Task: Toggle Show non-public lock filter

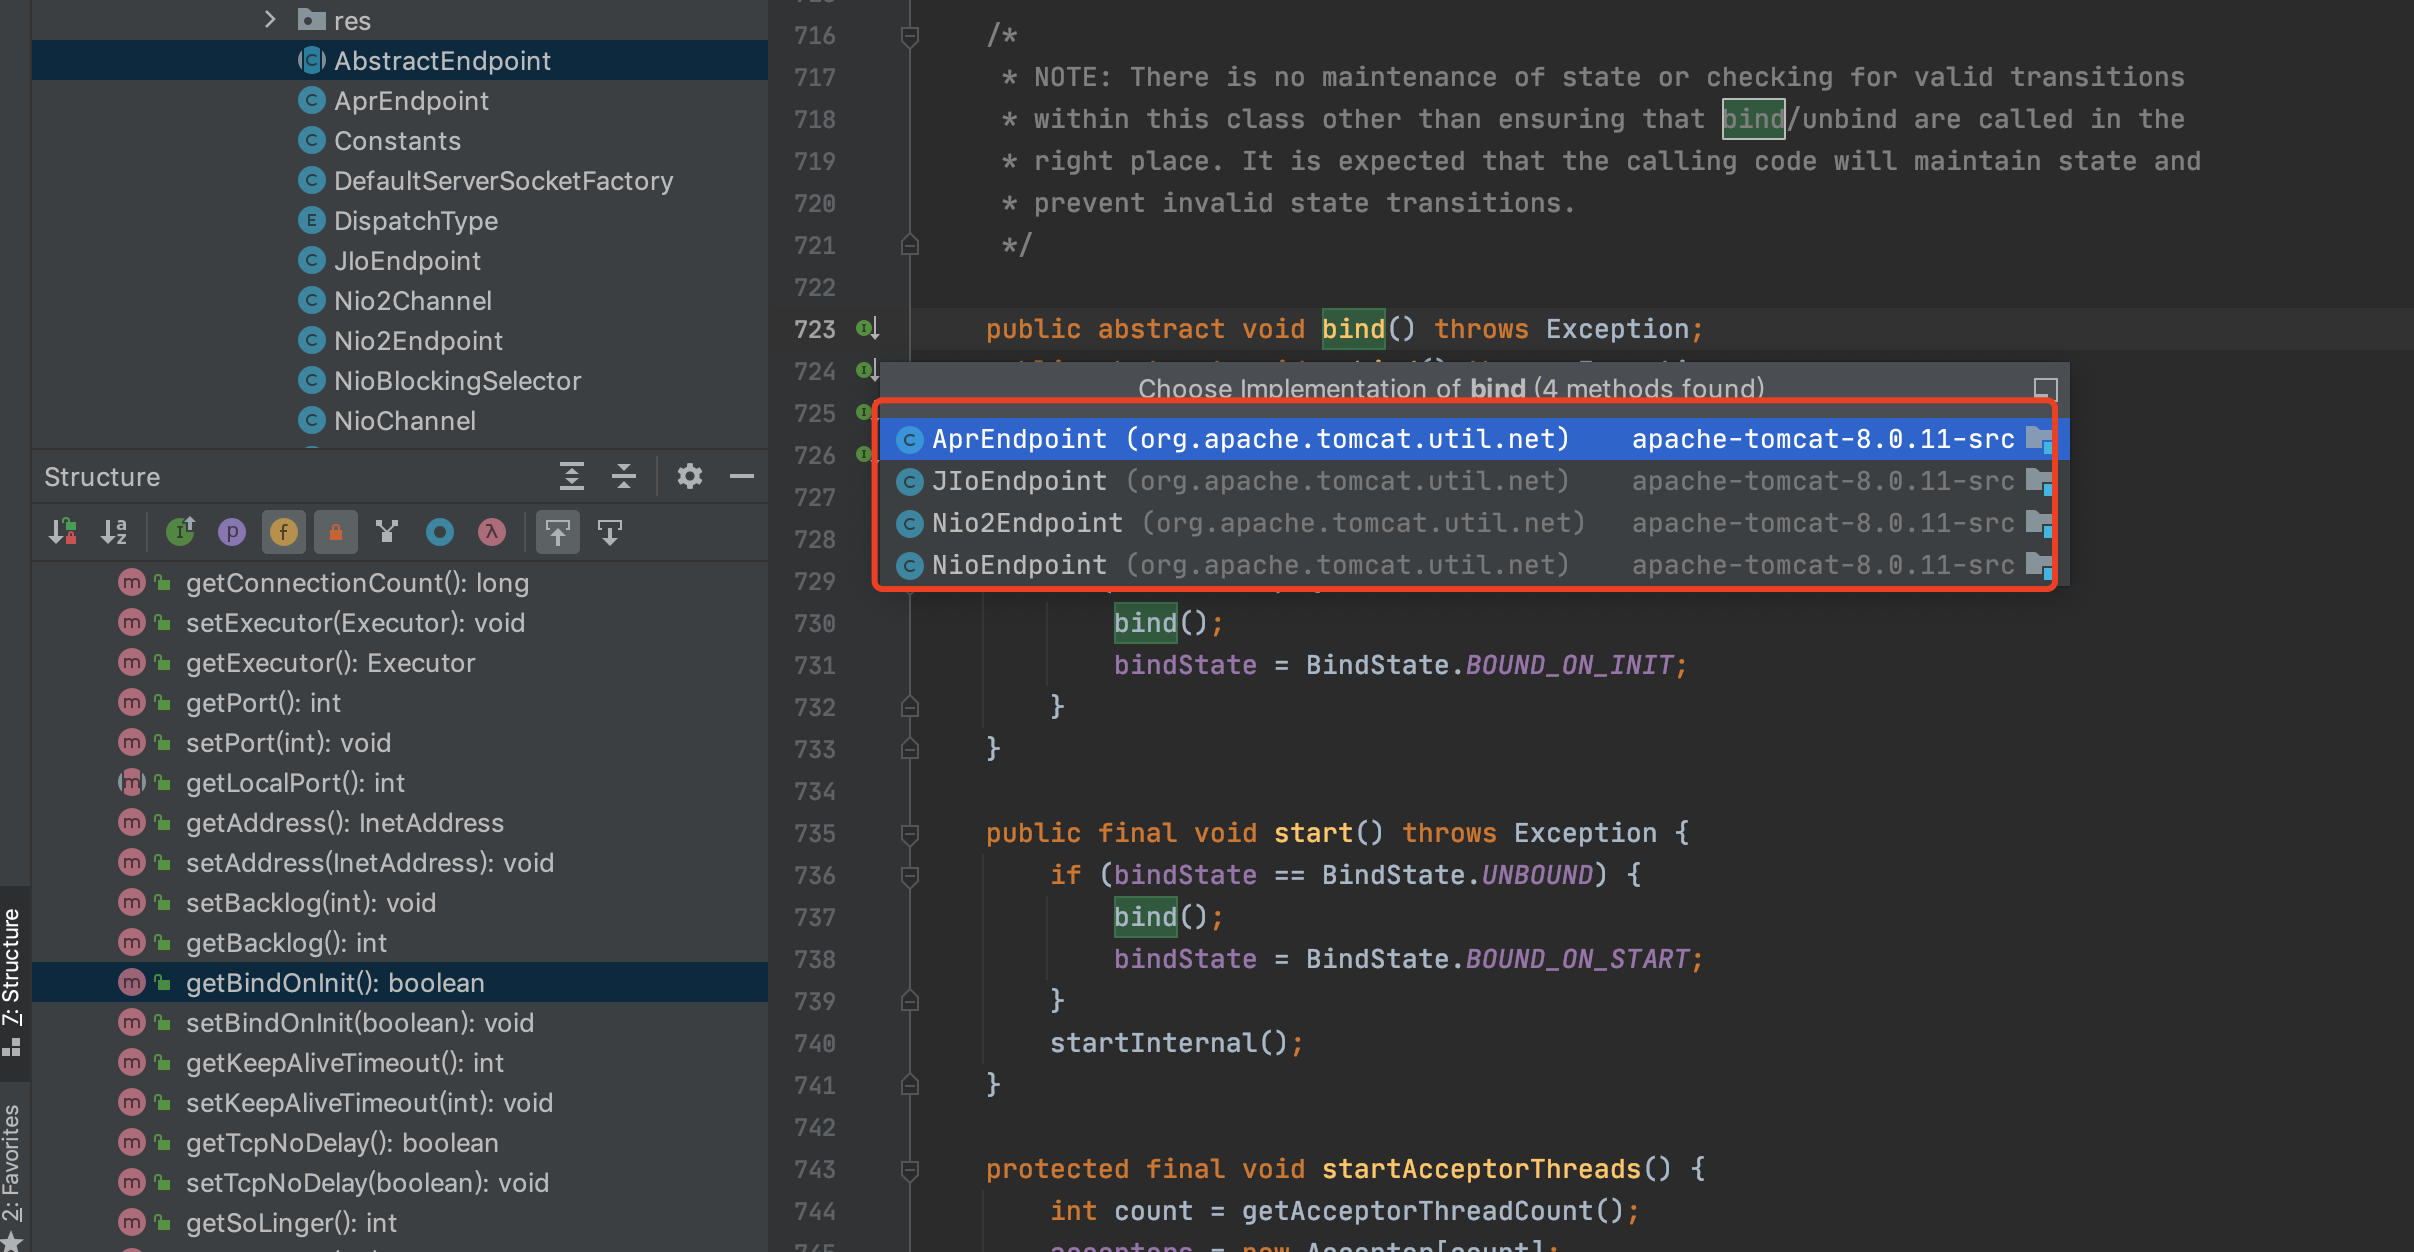Action: tap(335, 532)
